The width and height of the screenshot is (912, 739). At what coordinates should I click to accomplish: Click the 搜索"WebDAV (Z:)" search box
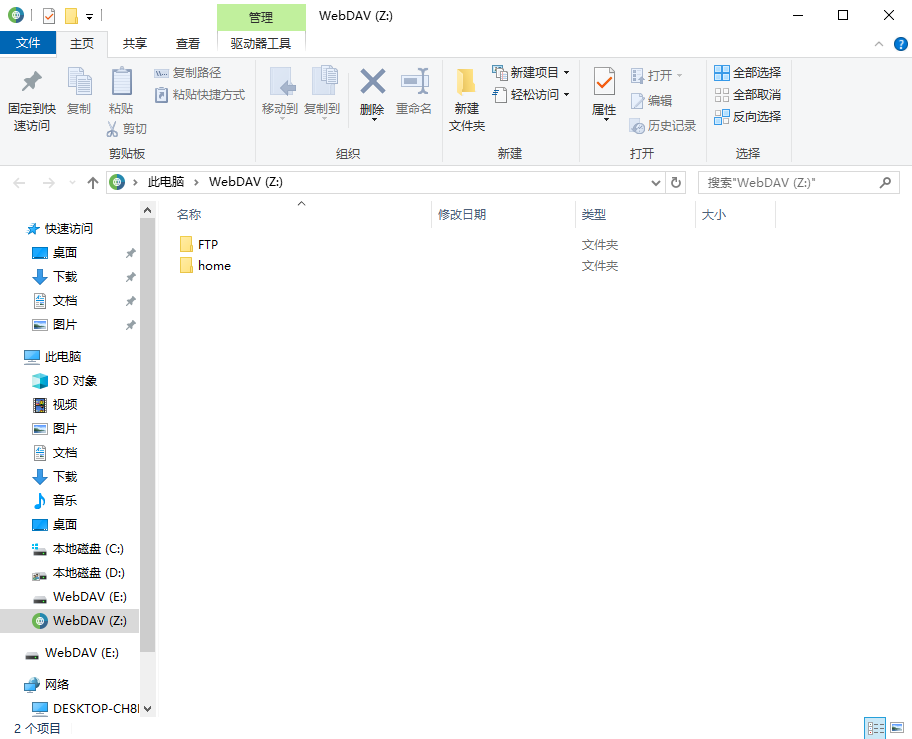click(x=798, y=183)
